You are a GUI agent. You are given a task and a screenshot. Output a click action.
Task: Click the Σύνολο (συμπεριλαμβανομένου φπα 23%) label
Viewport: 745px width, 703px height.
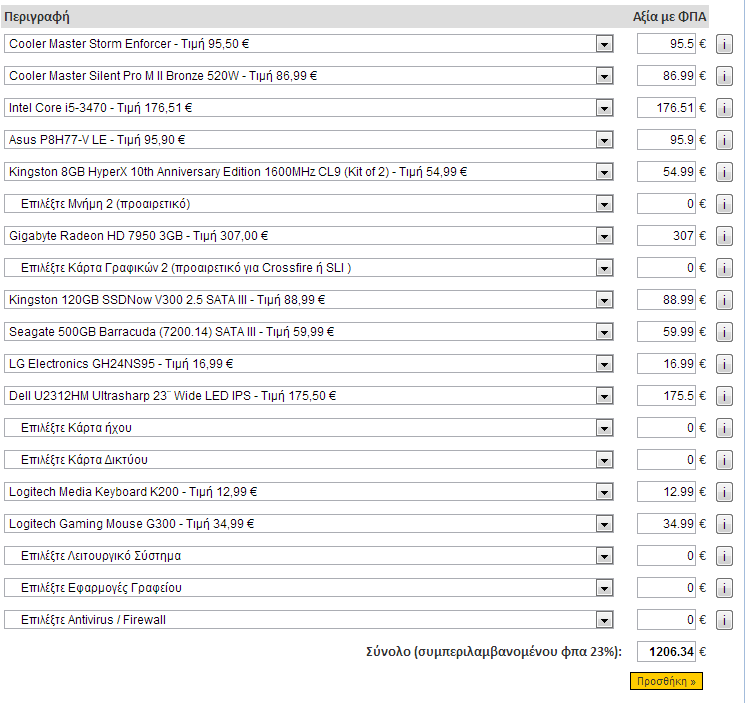pyautogui.click(x=494, y=652)
